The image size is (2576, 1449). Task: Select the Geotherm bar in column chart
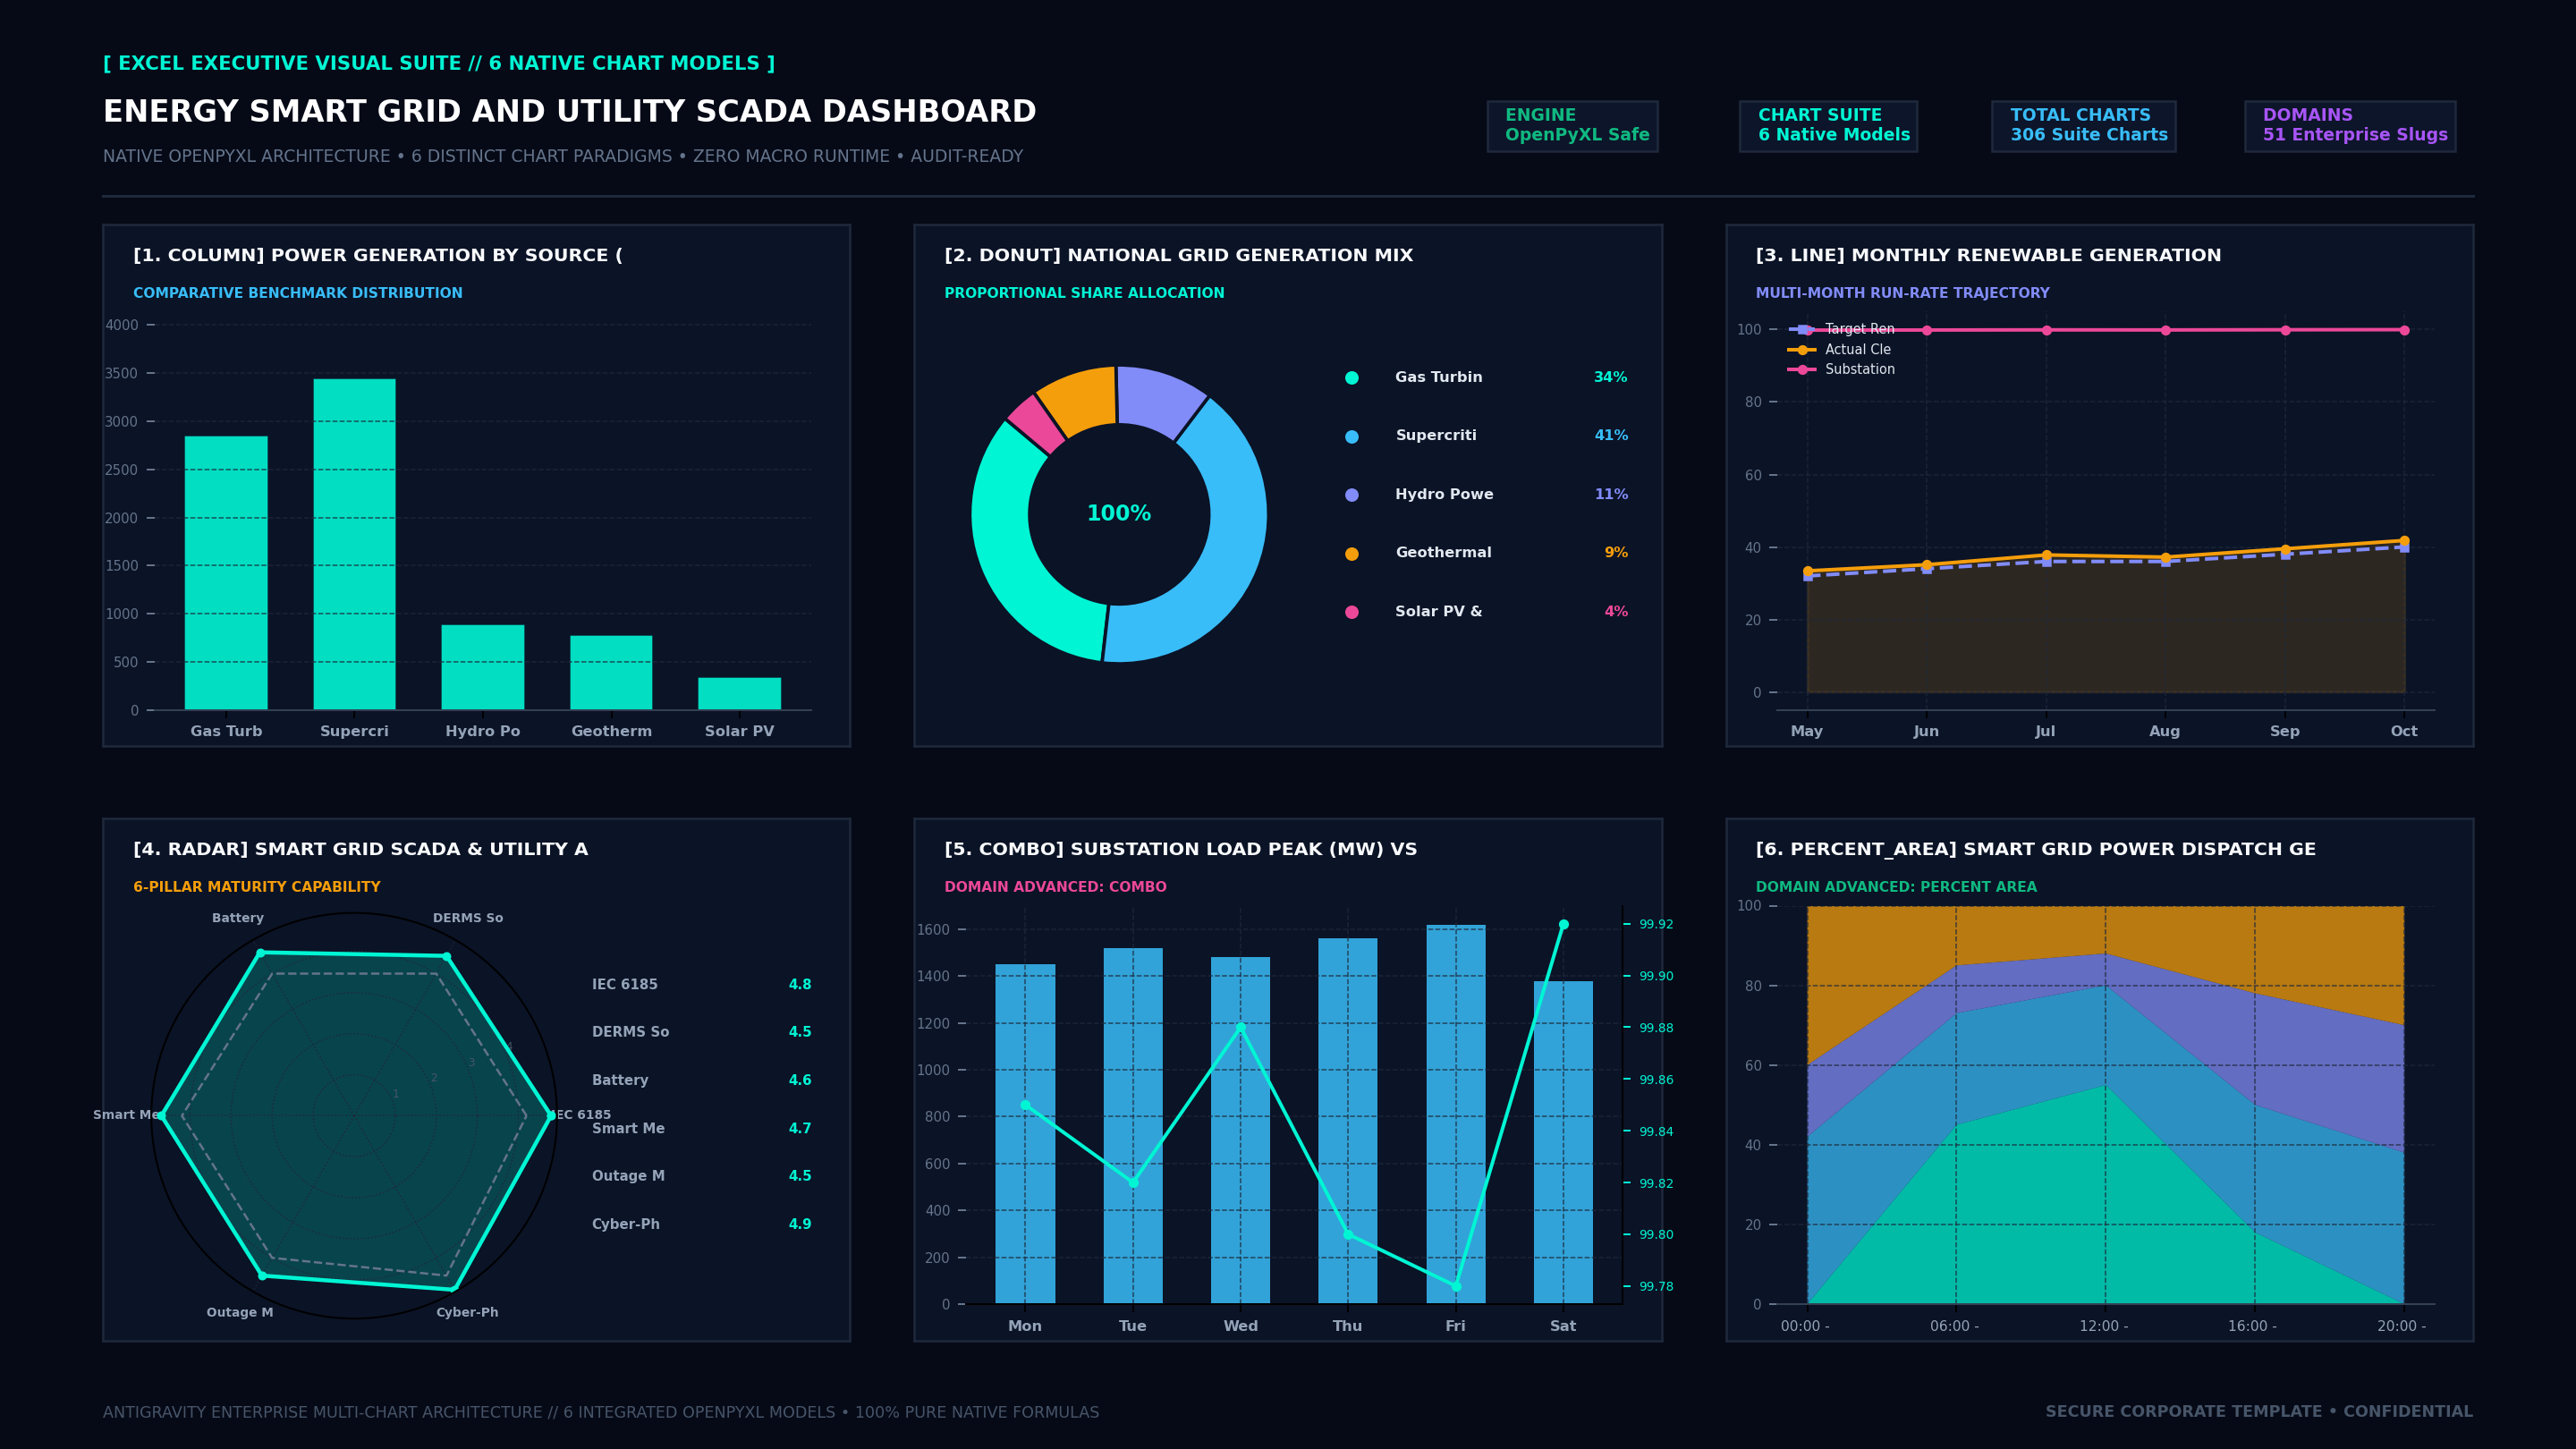pos(611,672)
